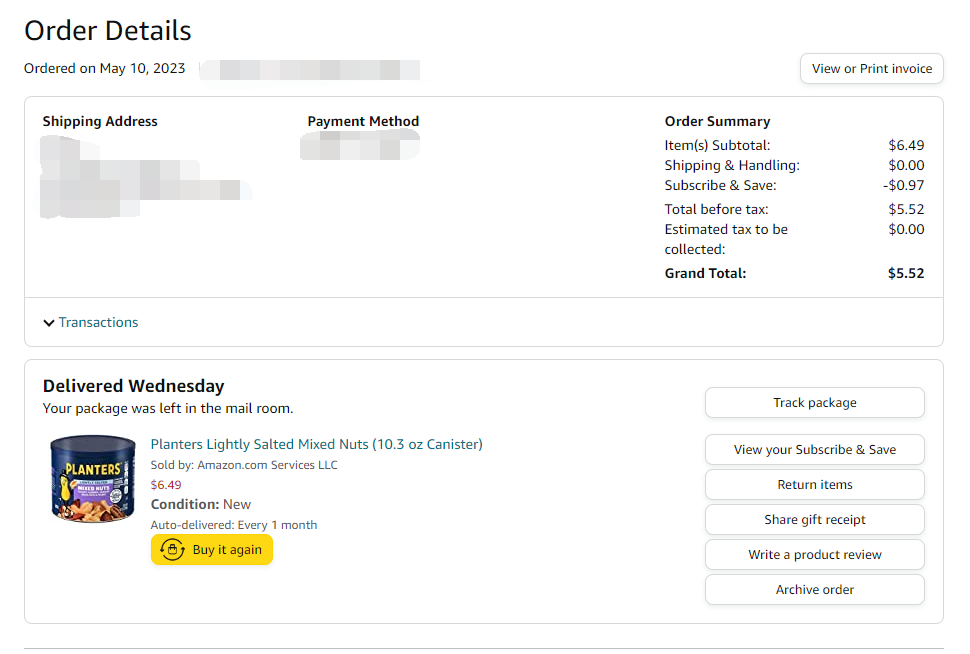Expand the Transactions section
The width and height of the screenshot is (970, 654).
pyautogui.click(x=98, y=322)
